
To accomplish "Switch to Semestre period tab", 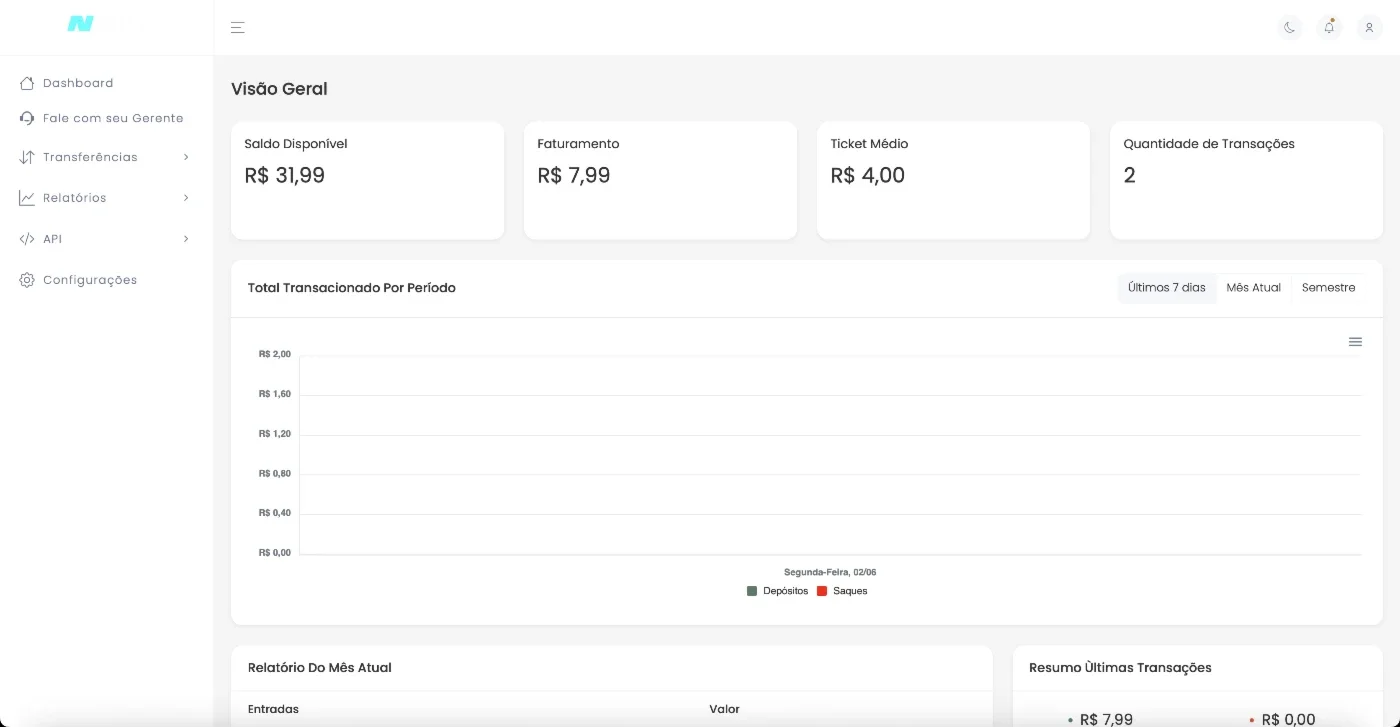I will [x=1329, y=288].
